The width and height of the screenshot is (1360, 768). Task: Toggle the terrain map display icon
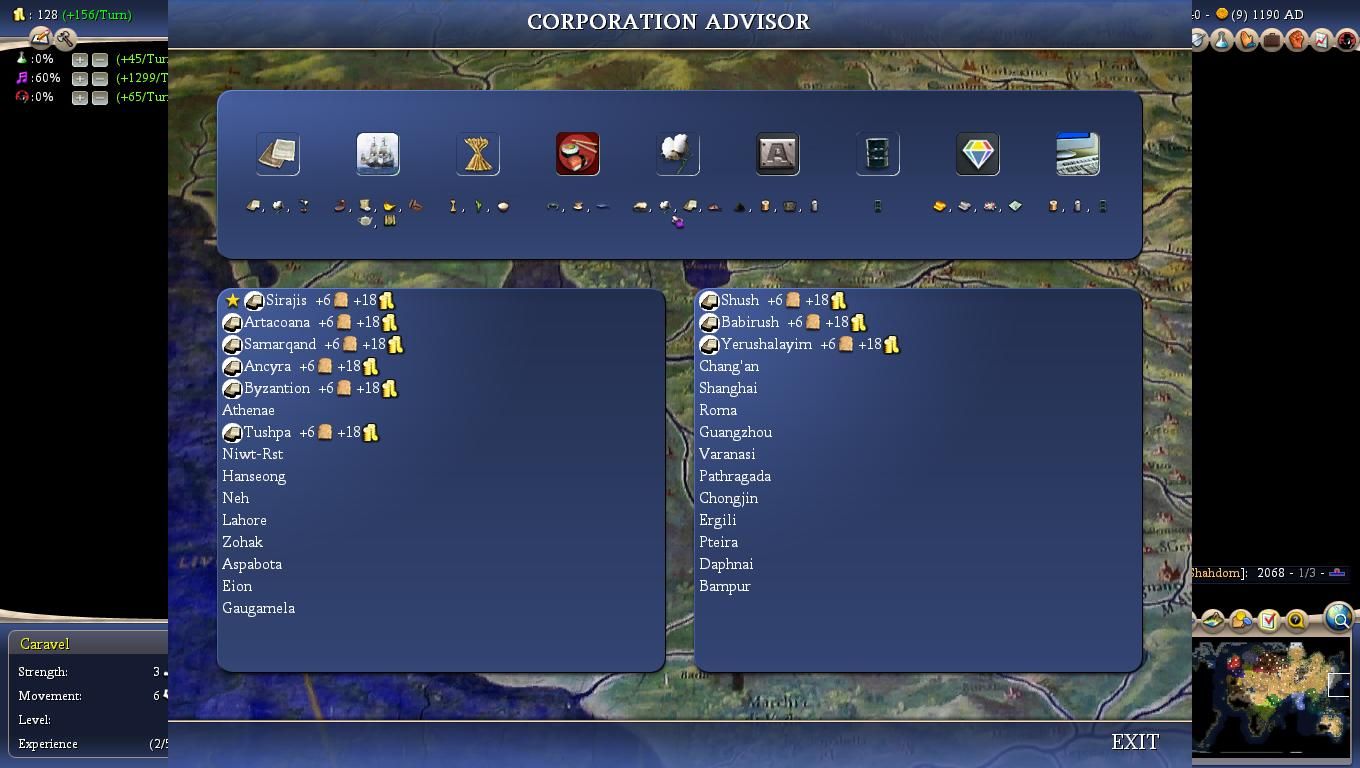point(1212,620)
